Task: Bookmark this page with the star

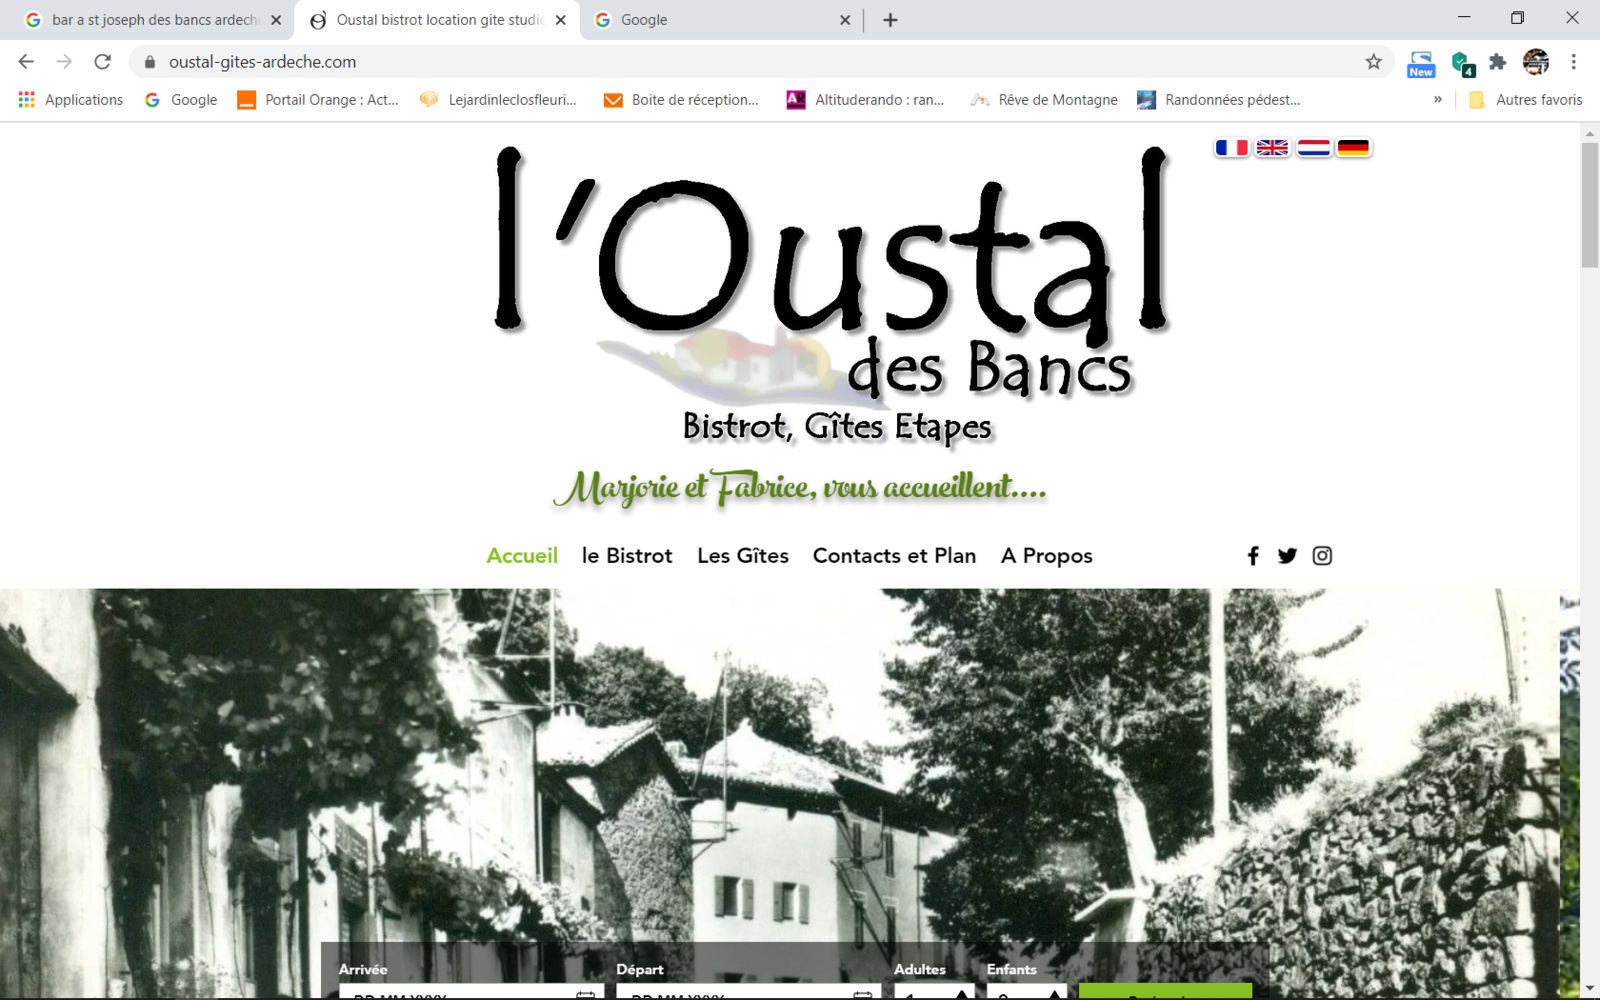Action: 1374,62
